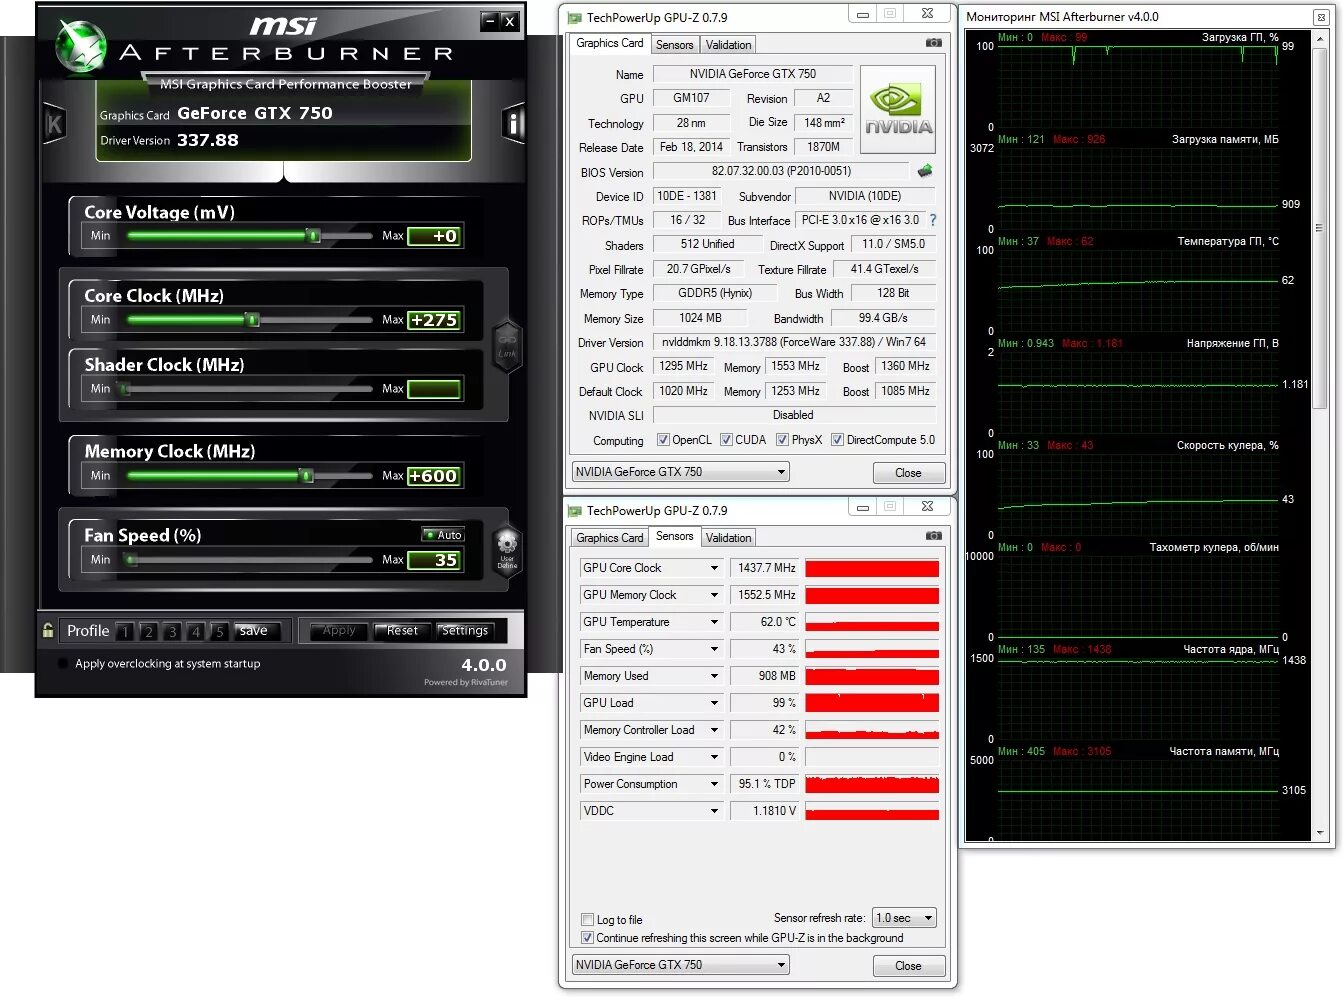Open Graphics Card tab in lower GPU-Z window
The width and height of the screenshot is (1343, 1000).
click(x=610, y=538)
